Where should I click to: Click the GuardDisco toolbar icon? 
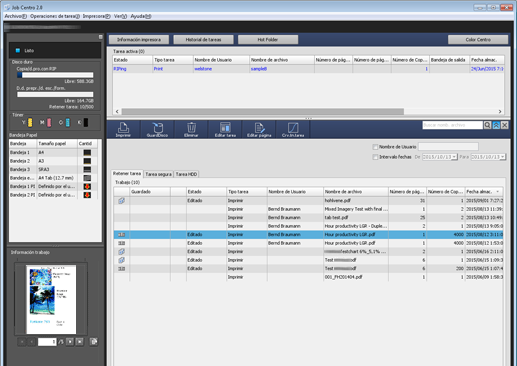pyautogui.click(x=157, y=129)
